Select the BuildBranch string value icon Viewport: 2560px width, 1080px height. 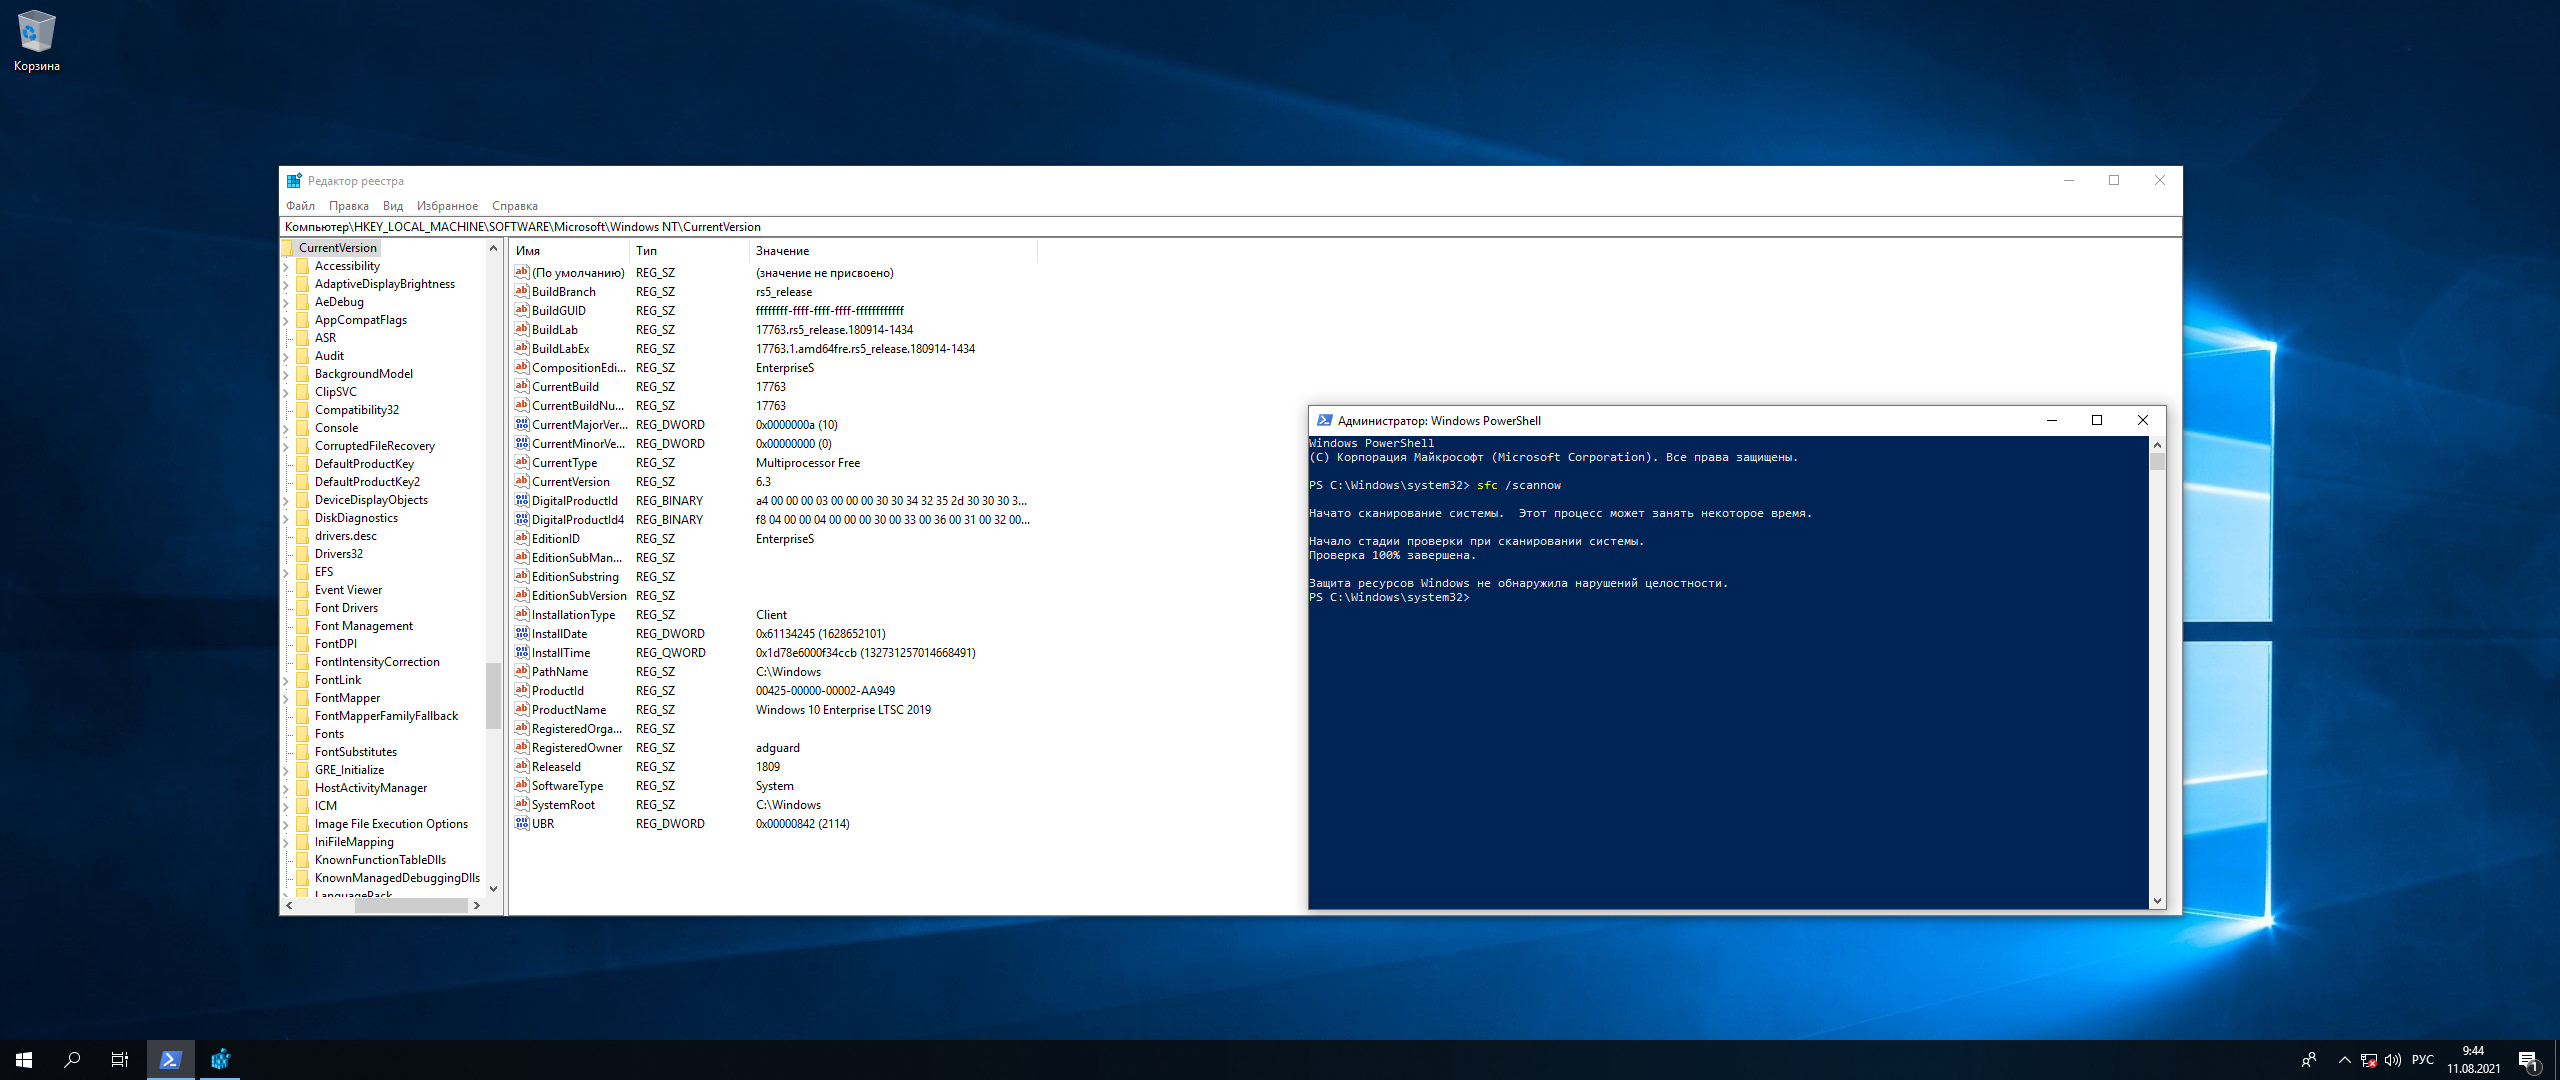[522, 291]
